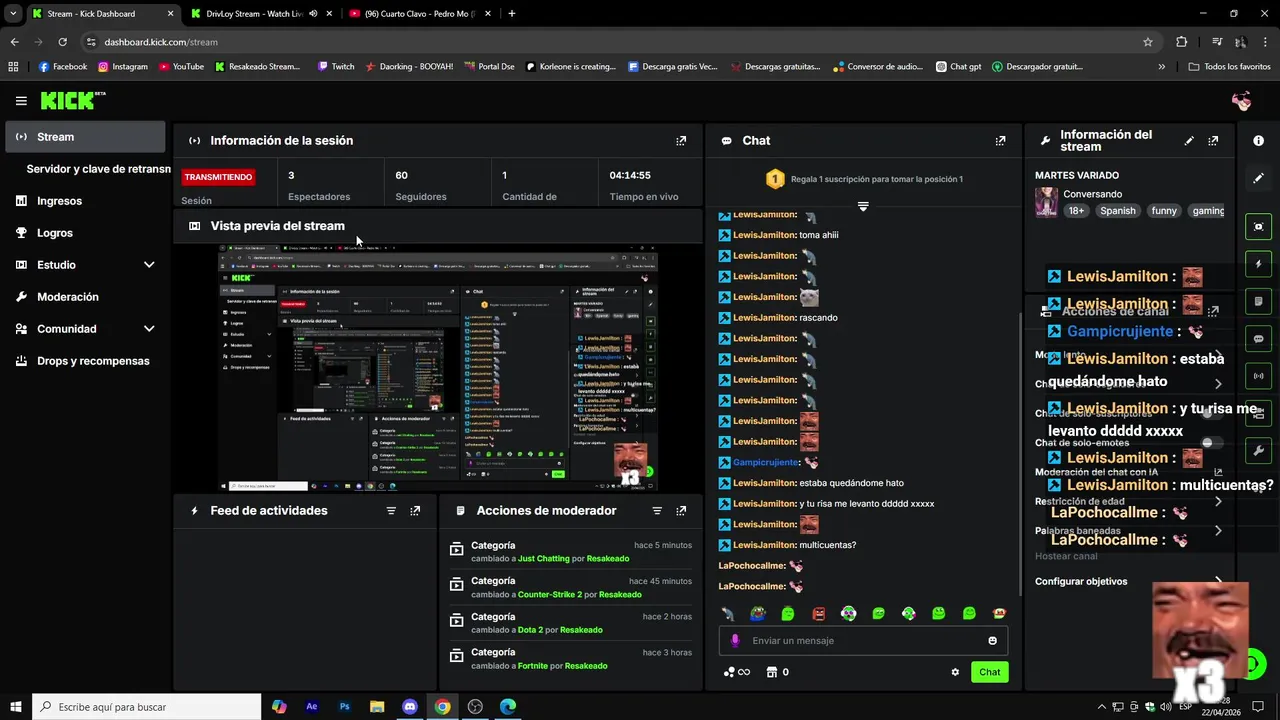Bookmark this page with the star icon

(1148, 42)
